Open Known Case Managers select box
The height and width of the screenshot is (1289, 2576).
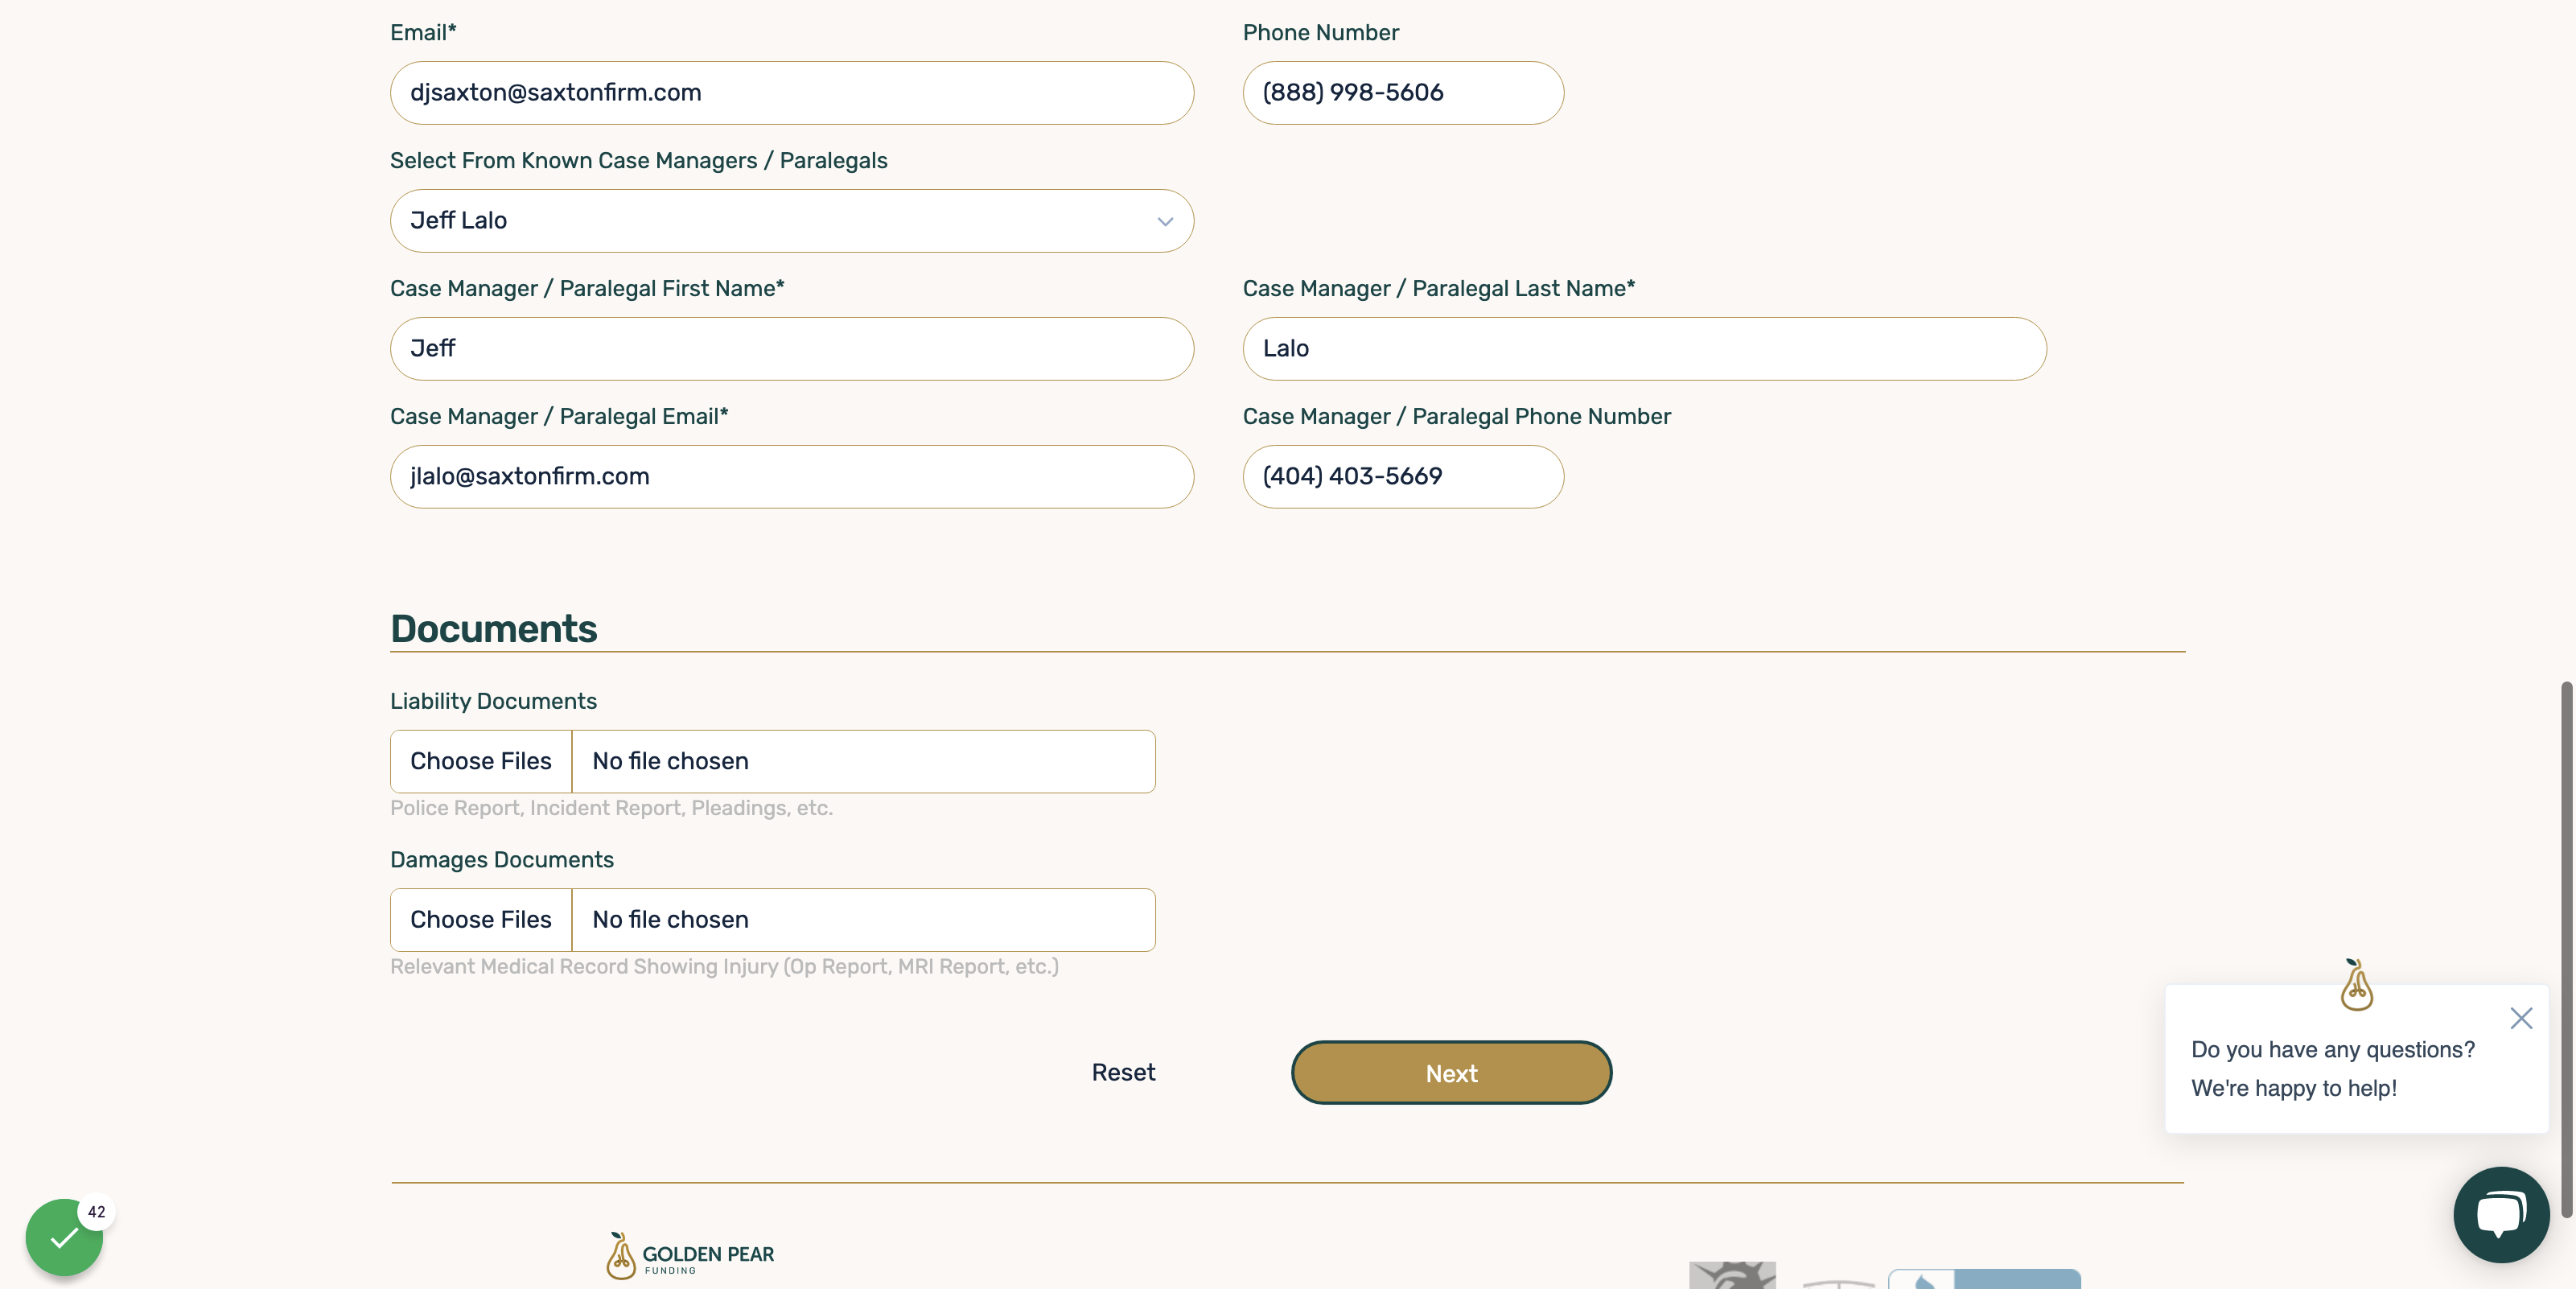coord(792,221)
